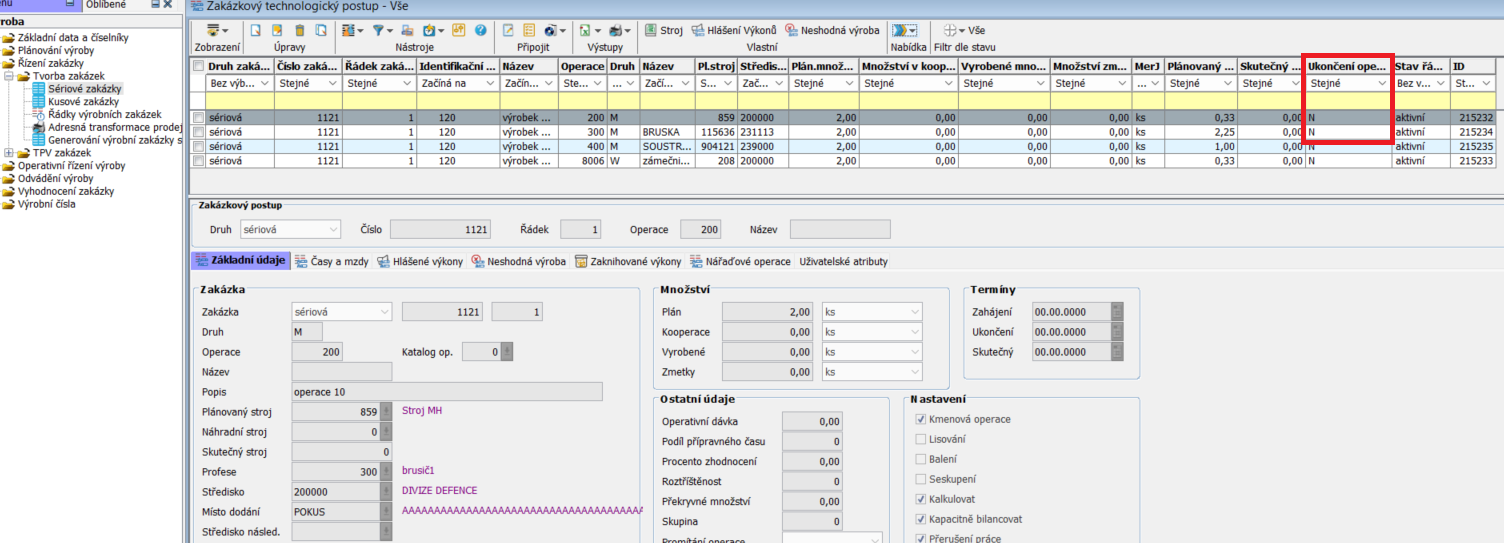Click the blue help question mark icon
This screenshot has width=1505, height=543.
tap(480, 31)
